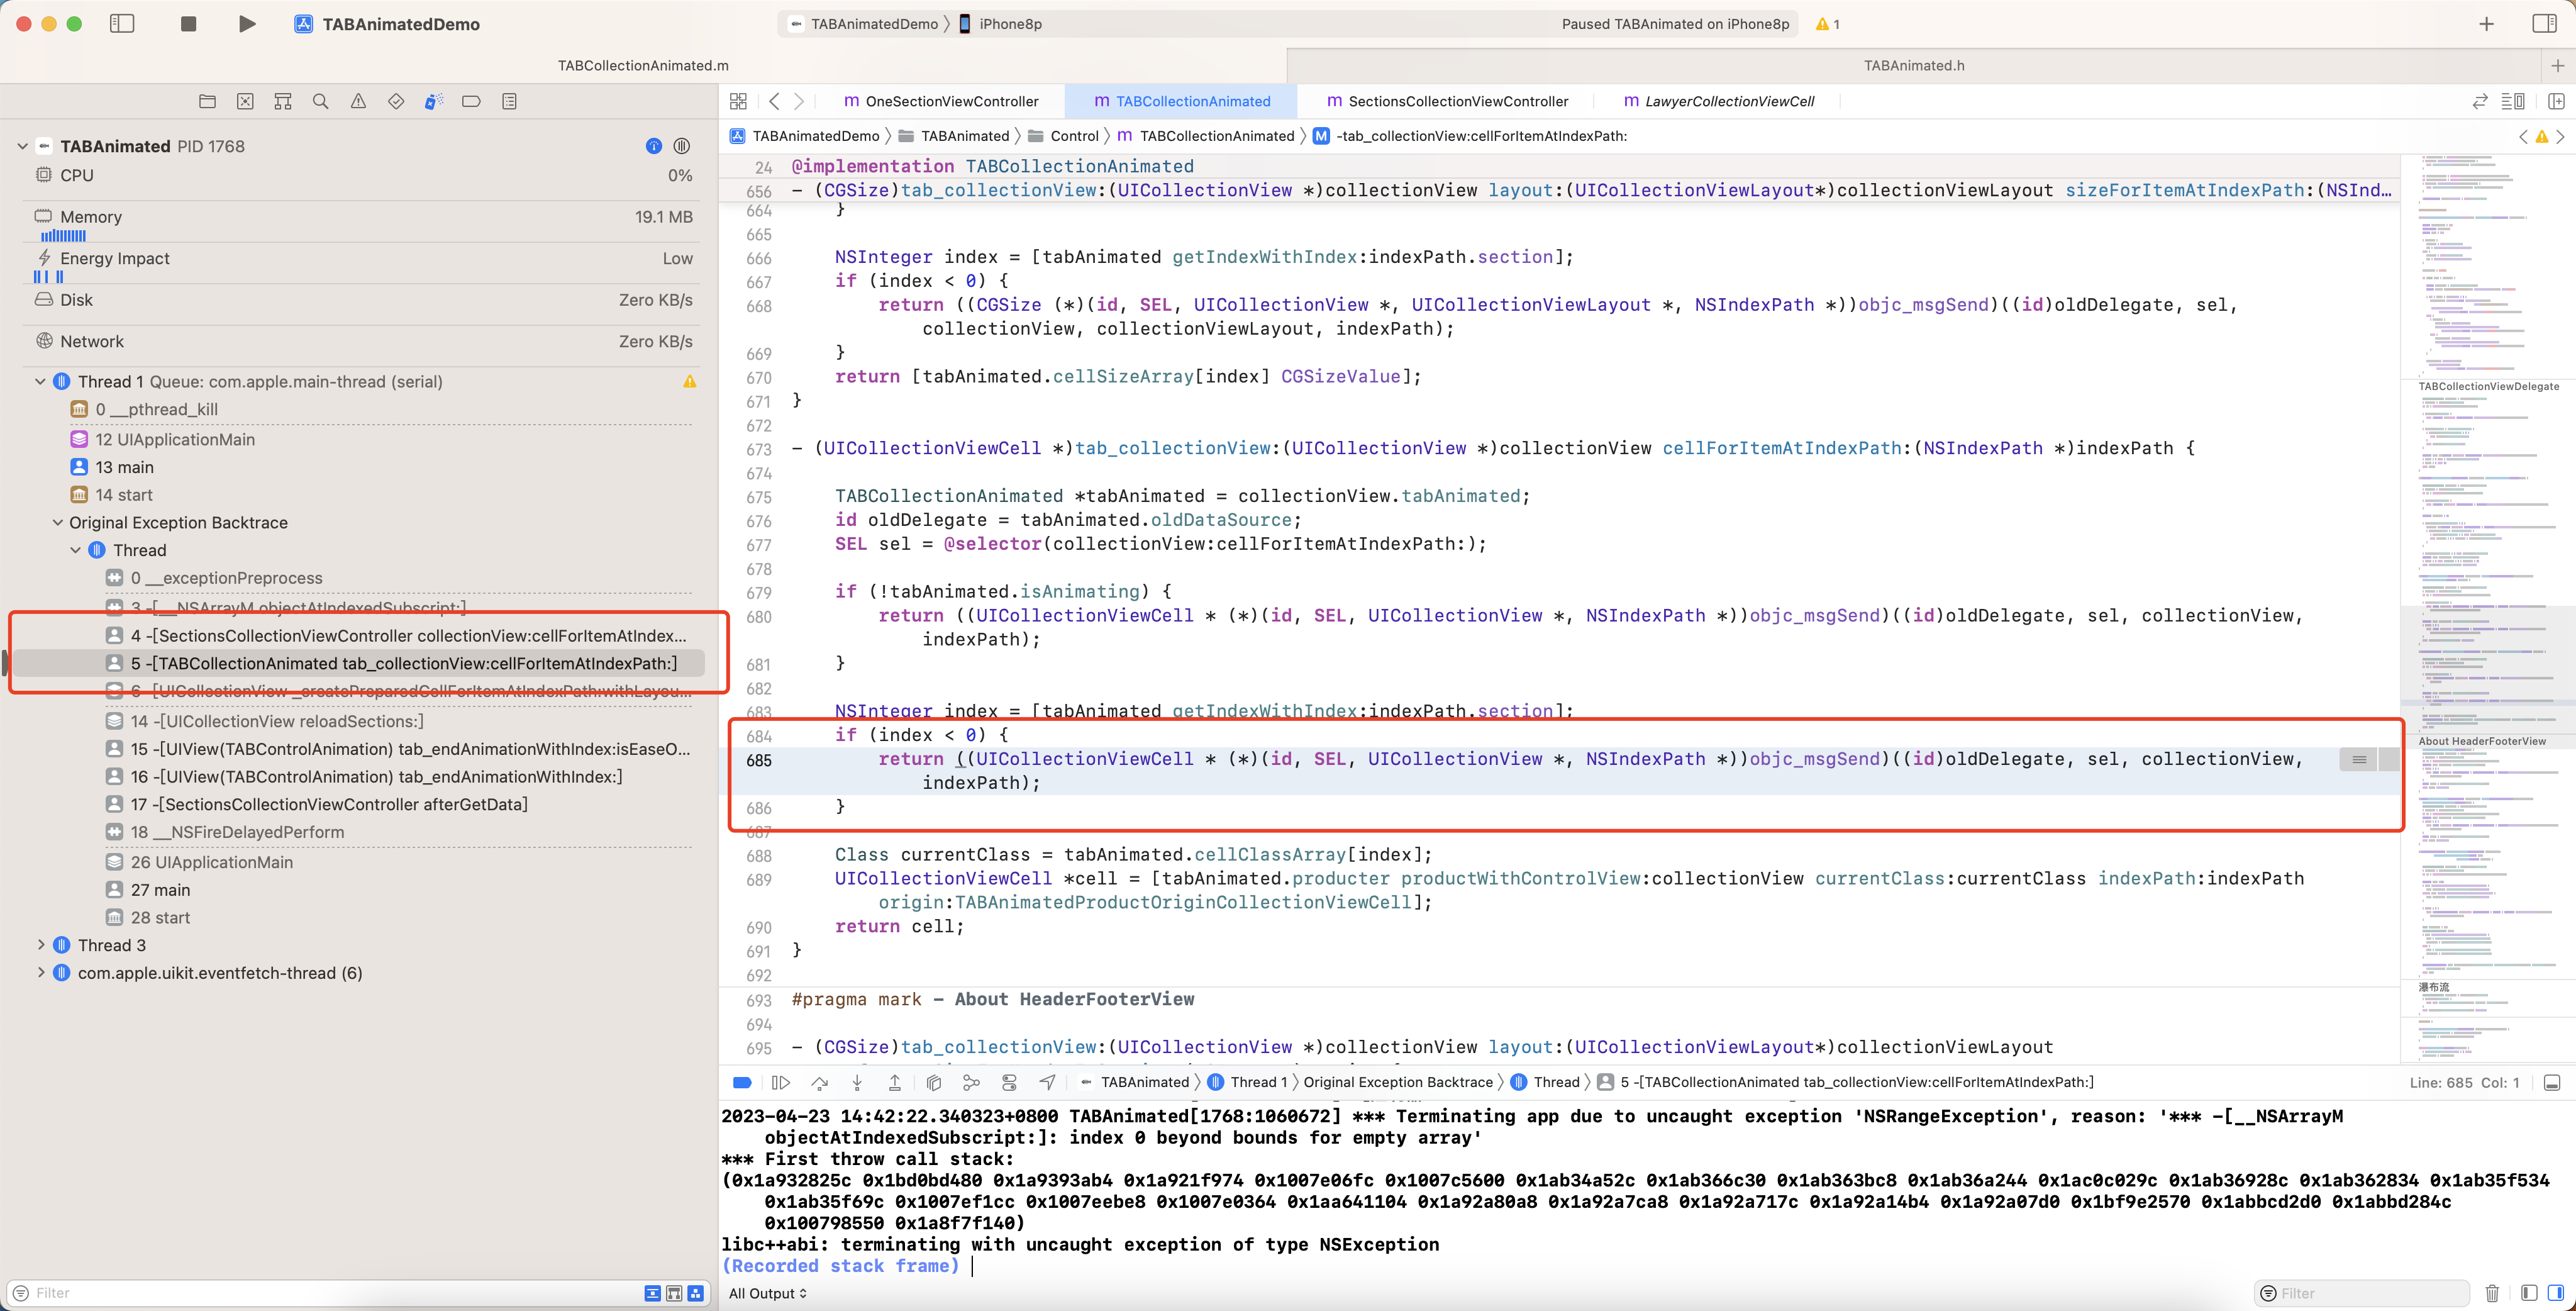Switch to the LawyerCollectionViewCell editor tab
The image size is (2576, 1311).
click(x=1728, y=101)
